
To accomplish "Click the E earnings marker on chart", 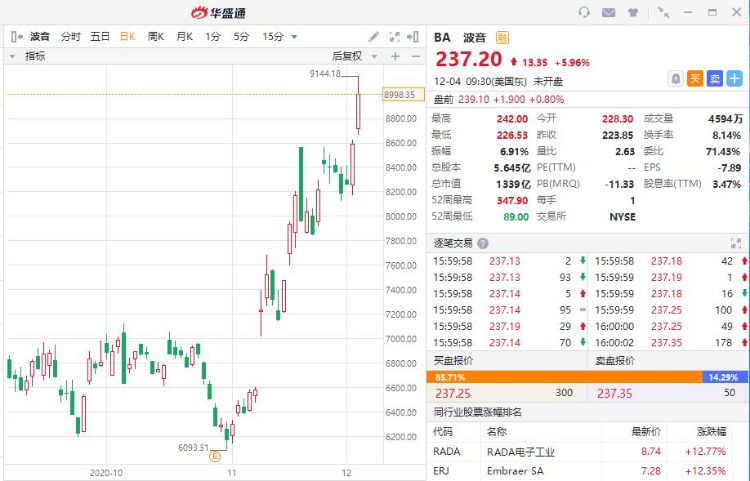I will tap(215, 457).
